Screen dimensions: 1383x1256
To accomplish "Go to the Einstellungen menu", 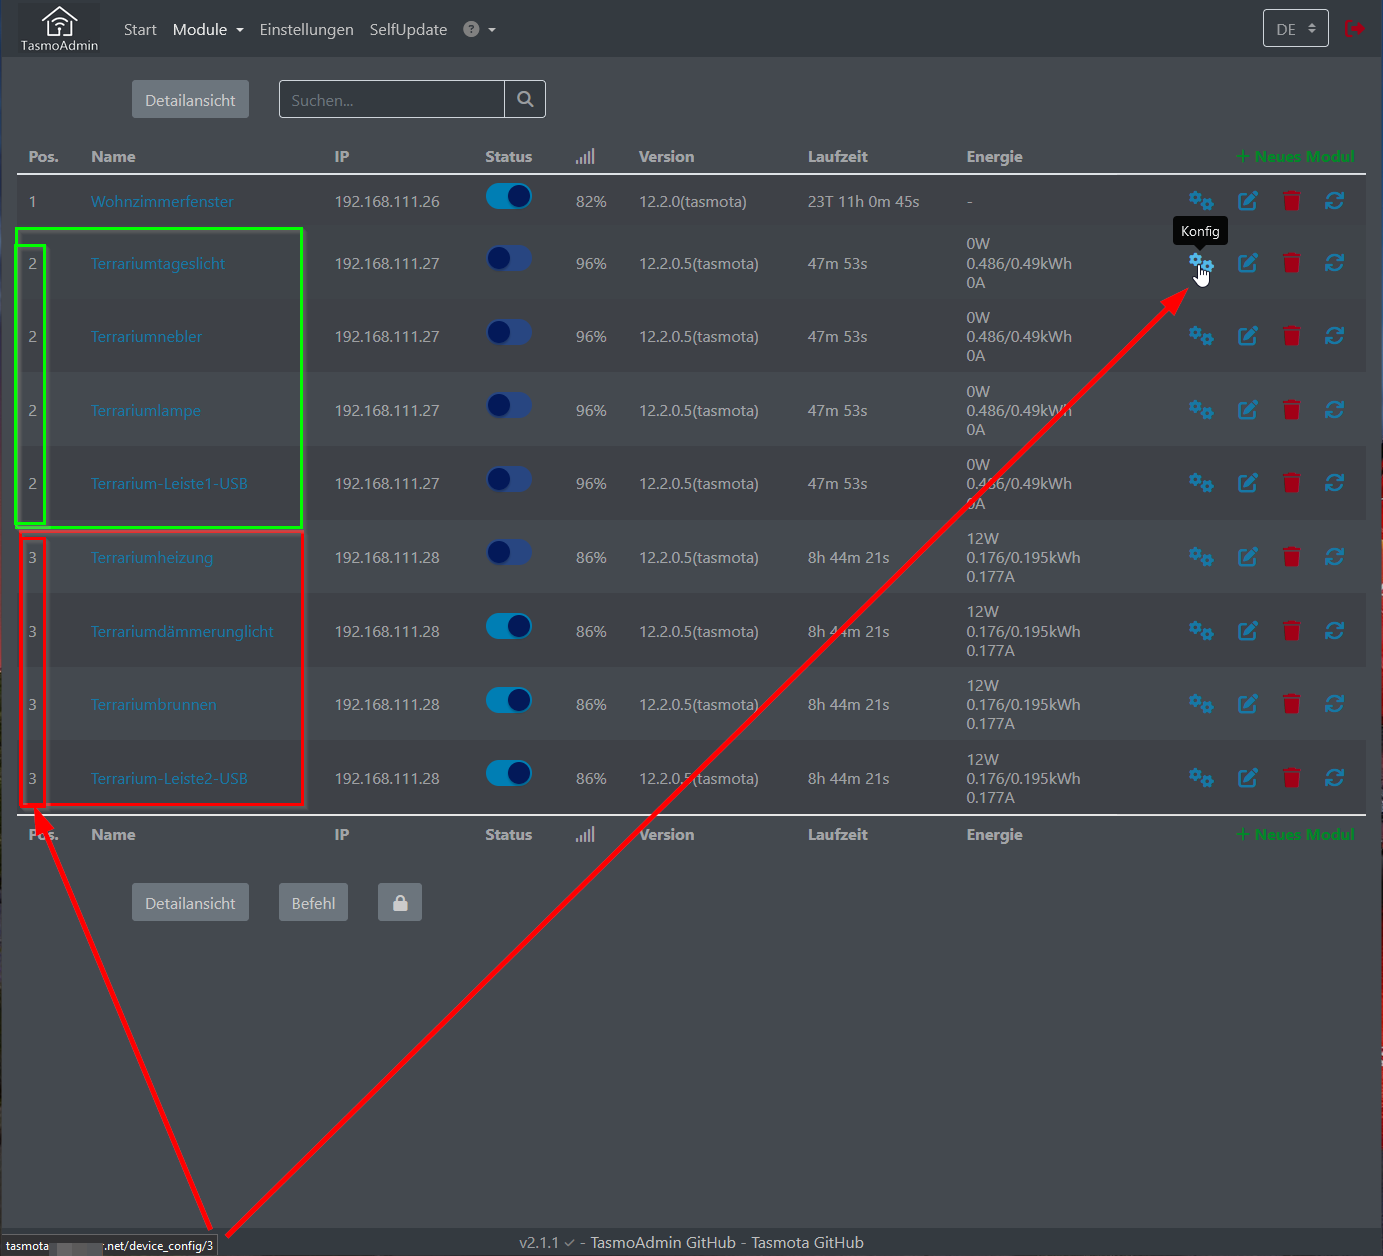I will 306,29.
